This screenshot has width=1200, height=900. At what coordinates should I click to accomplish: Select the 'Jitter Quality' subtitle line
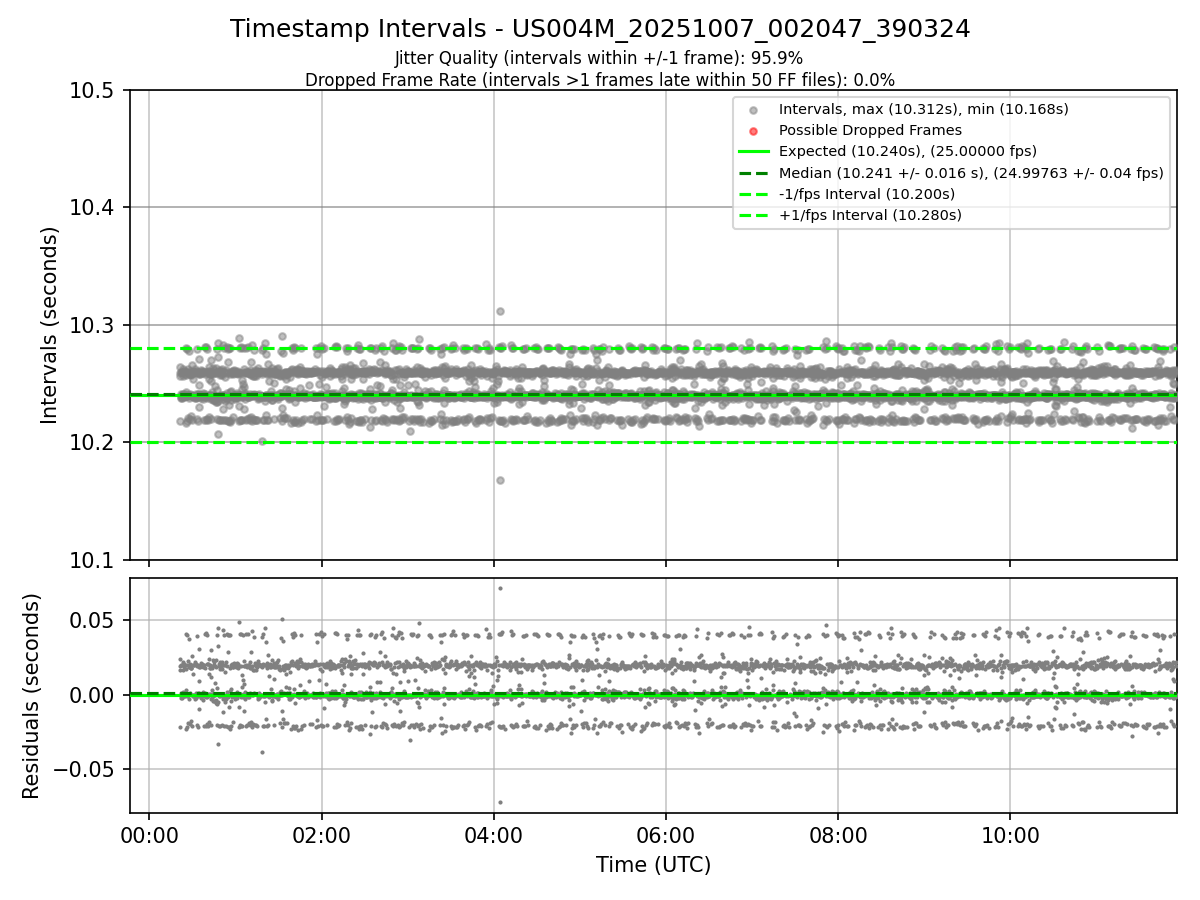[x=599, y=59]
